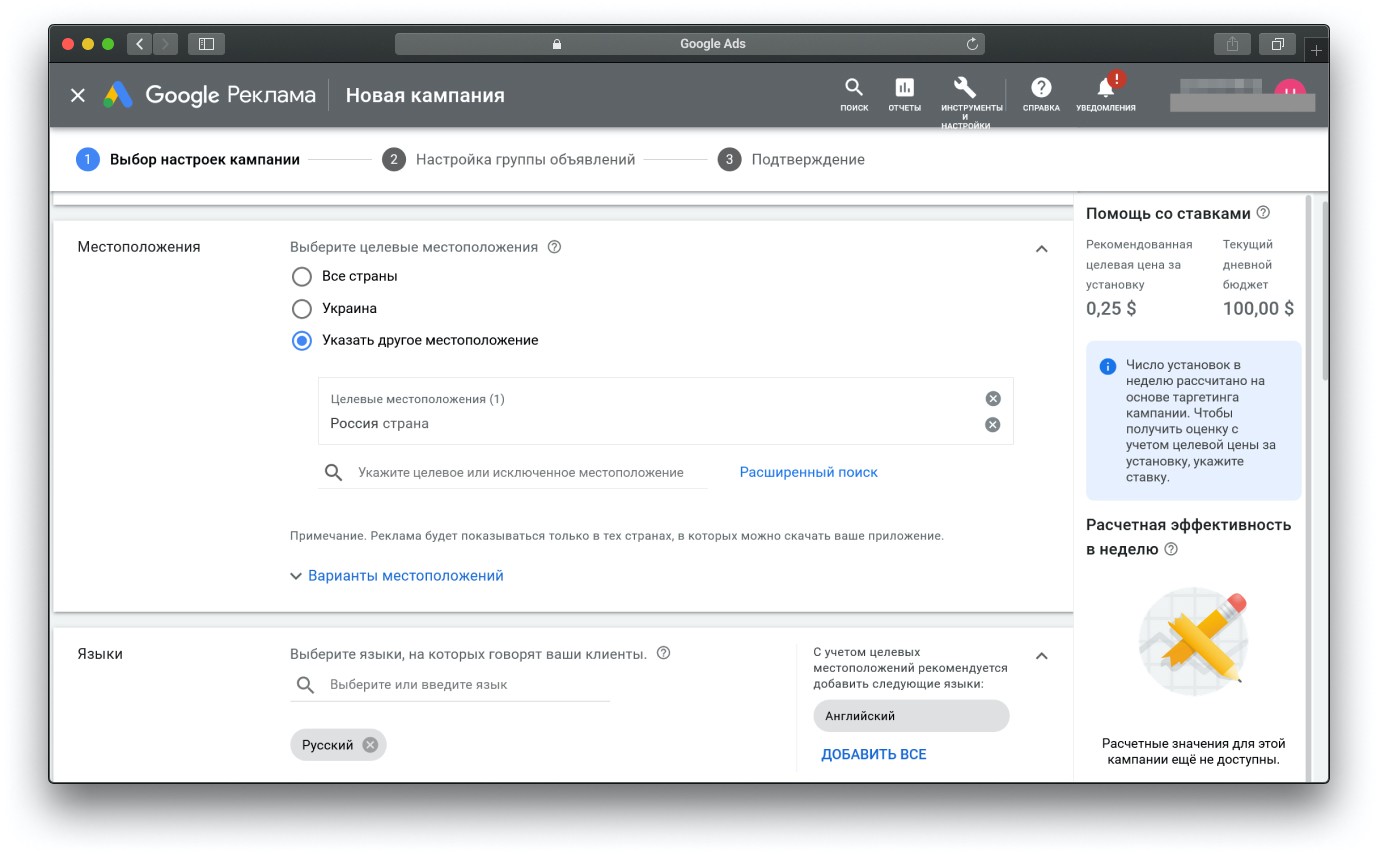Go to step 3 Подтверждение
The image size is (1378, 856).
tap(791, 159)
